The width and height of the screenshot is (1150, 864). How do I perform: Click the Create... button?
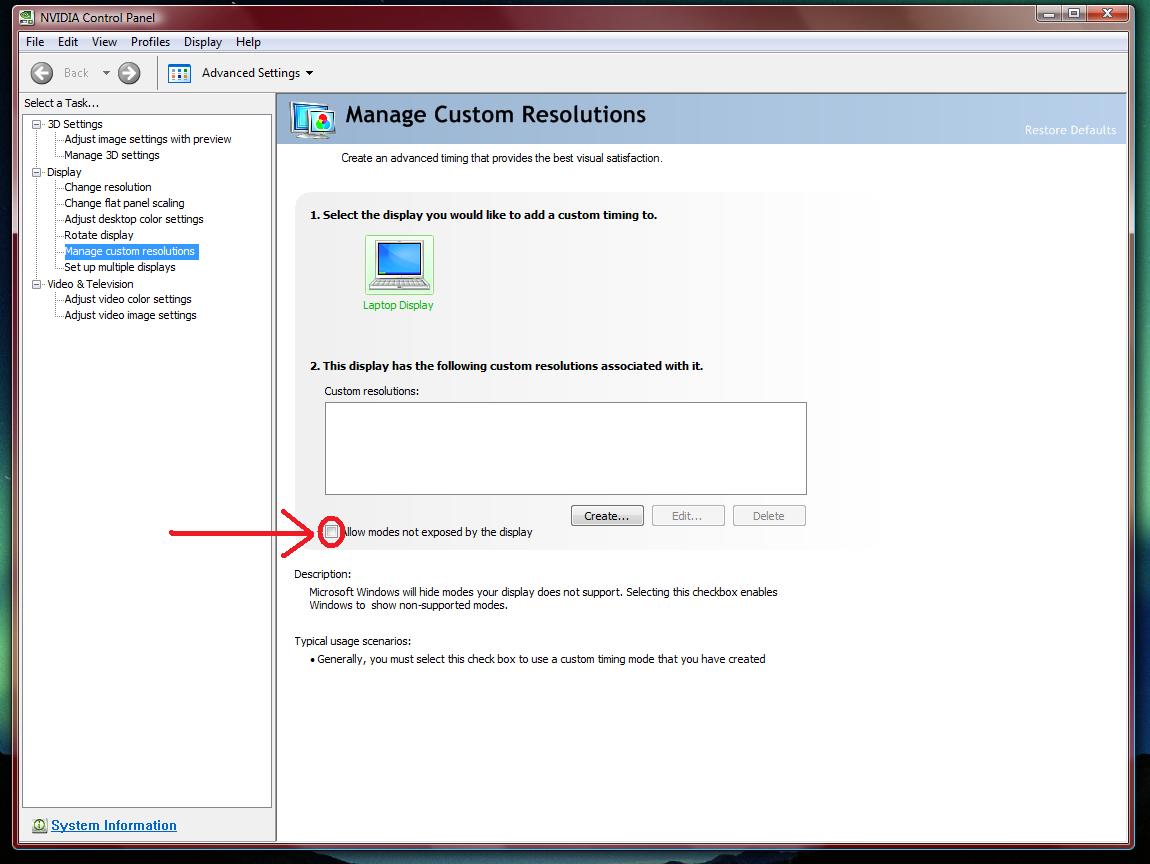[607, 516]
